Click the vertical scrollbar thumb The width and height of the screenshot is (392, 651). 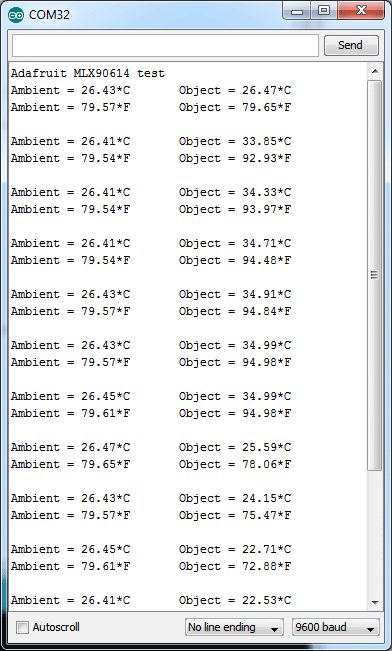click(375, 275)
